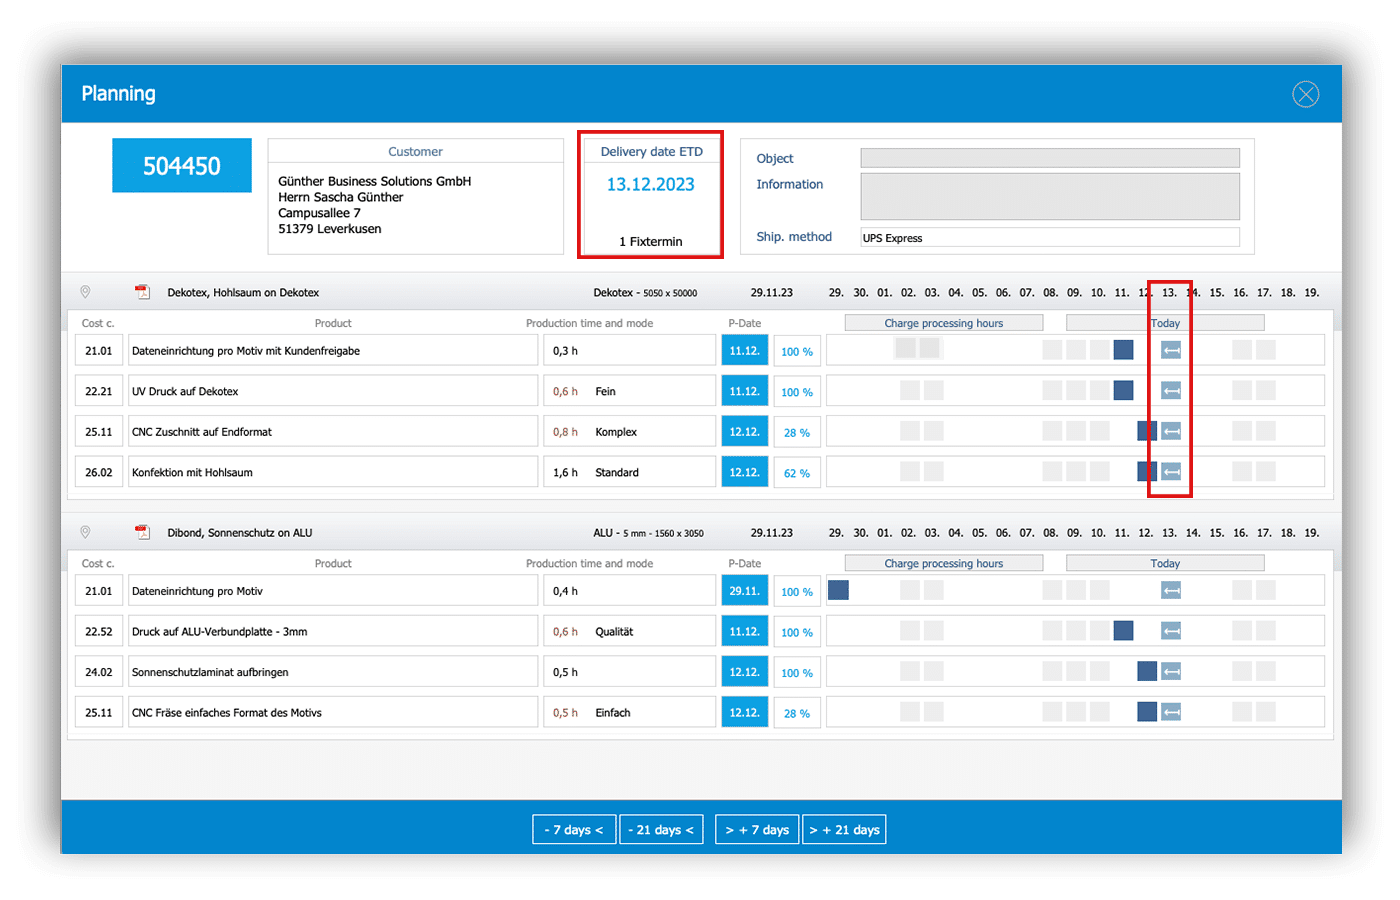This screenshot has width=1400, height=900.
Task: Click the order number 504450 tile
Action: (x=182, y=166)
